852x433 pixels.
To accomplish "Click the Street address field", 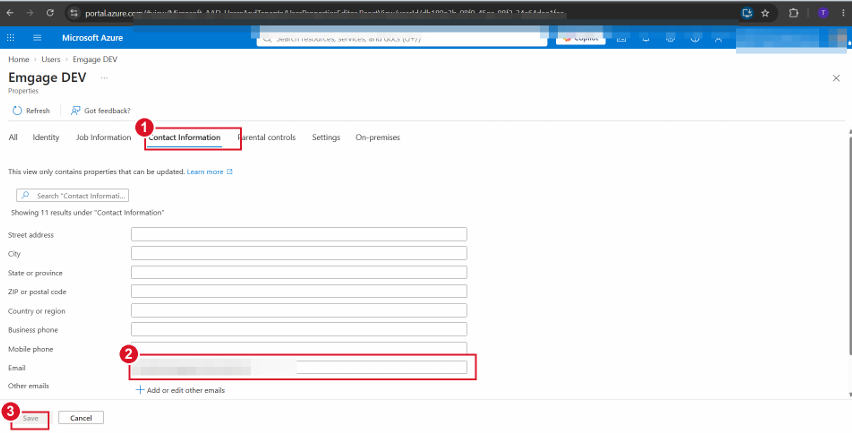I will click(299, 234).
